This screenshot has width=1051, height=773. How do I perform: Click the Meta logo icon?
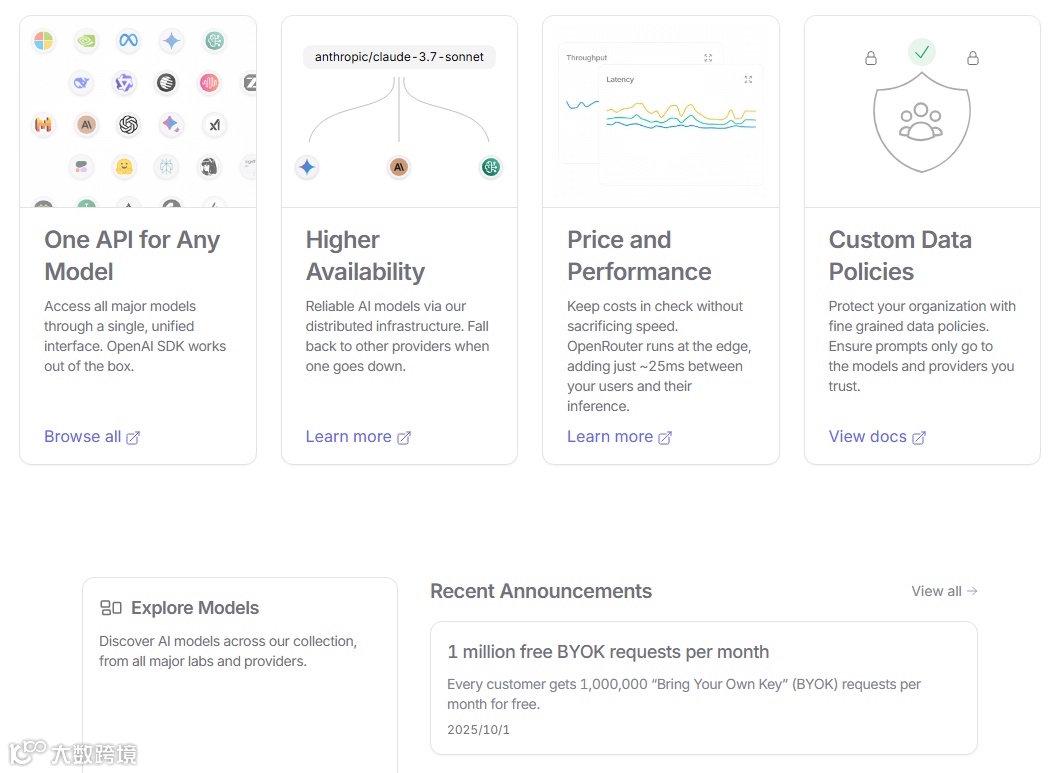click(128, 41)
